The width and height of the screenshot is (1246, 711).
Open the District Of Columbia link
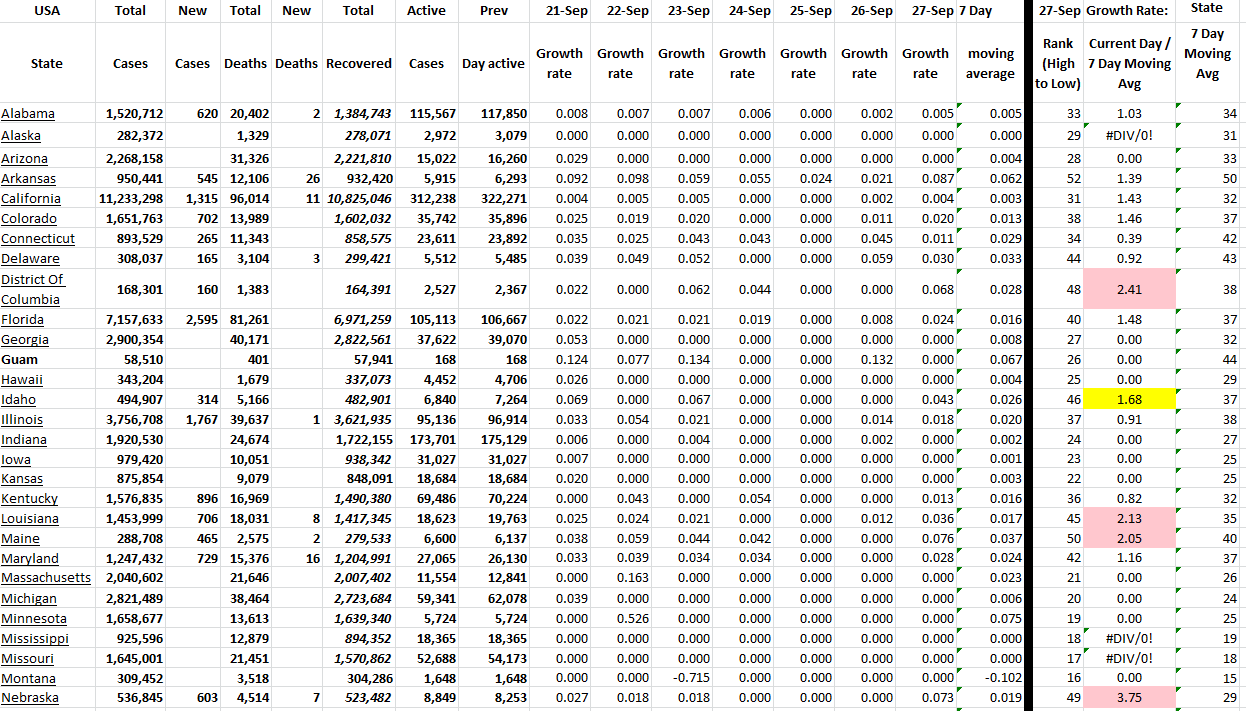[33, 289]
